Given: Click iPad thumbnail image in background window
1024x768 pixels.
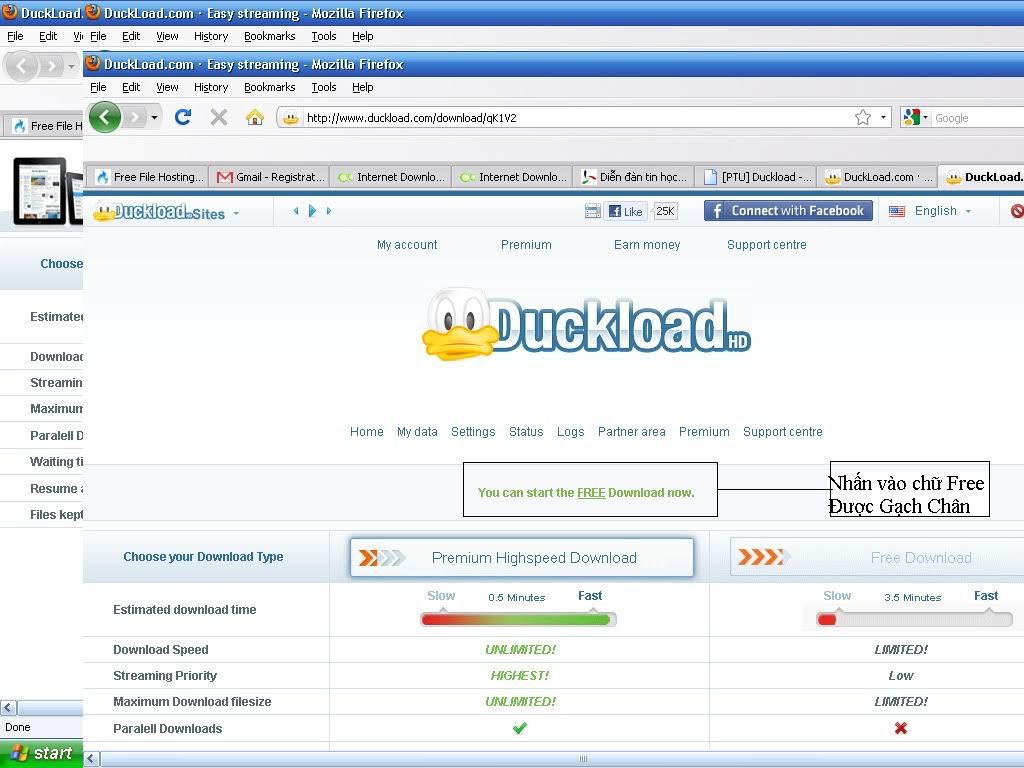Looking at the screenshot, I should pyautogui.click(x=40, y=191).
